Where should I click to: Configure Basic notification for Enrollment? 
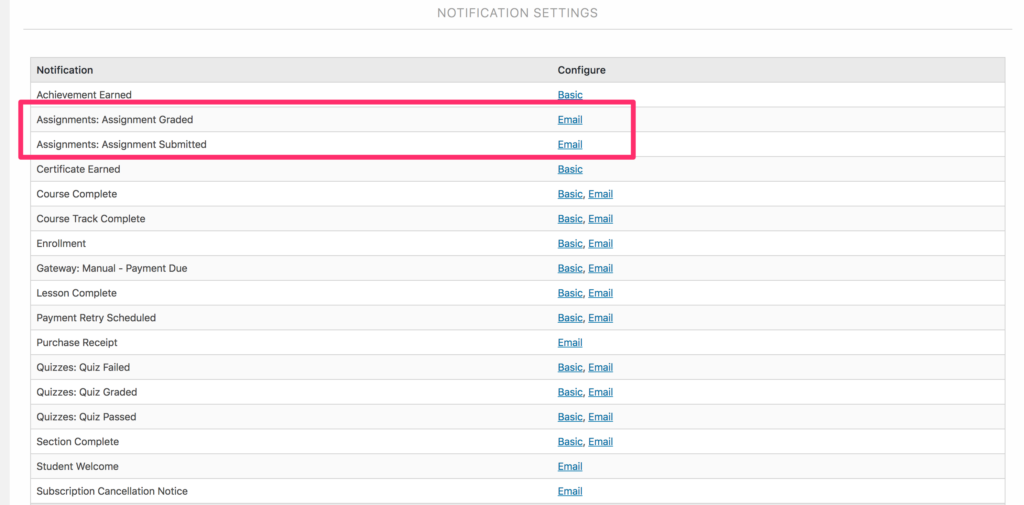click(569, 244)
